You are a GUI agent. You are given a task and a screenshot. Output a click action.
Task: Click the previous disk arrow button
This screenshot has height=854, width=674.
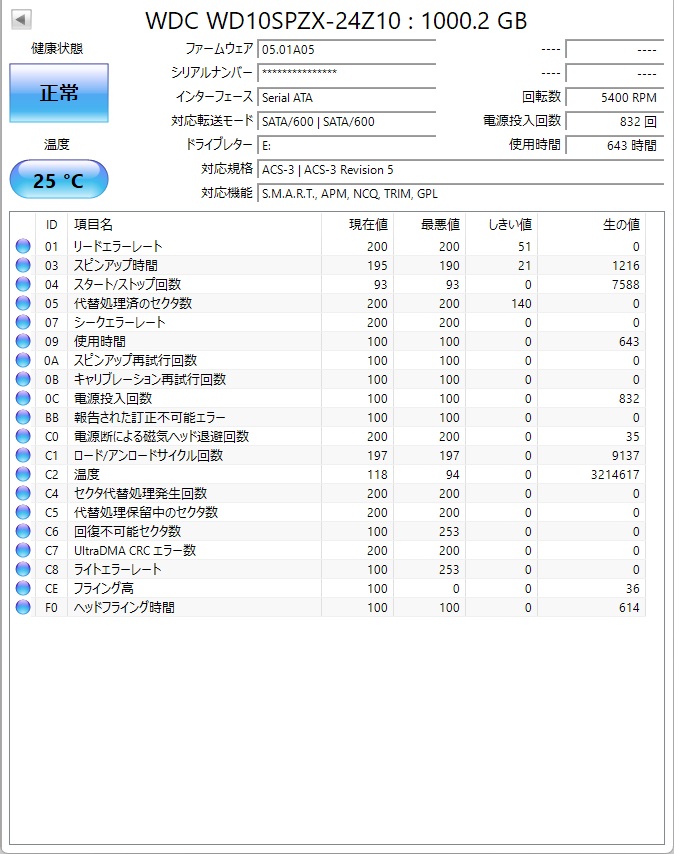[21, 20]
